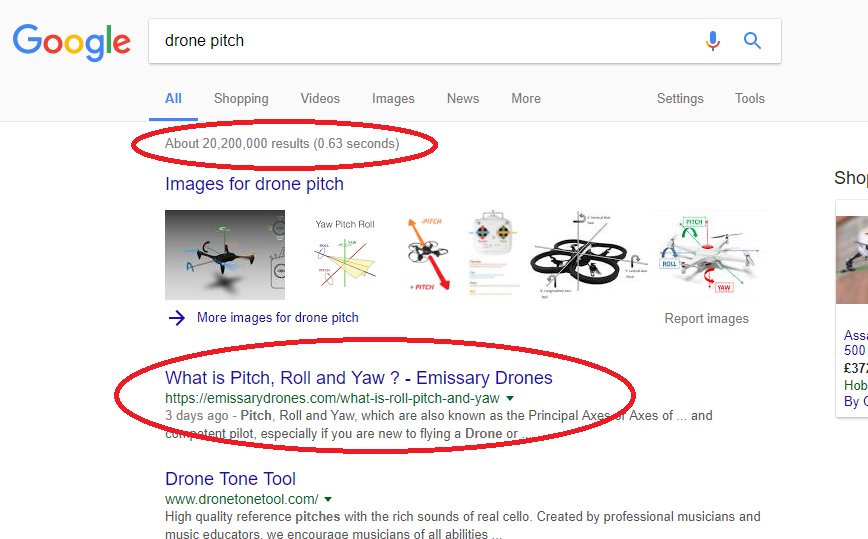Open search Settings
Image resolution: width=868 pixels, height=539 pixels.
coord(680,99)
